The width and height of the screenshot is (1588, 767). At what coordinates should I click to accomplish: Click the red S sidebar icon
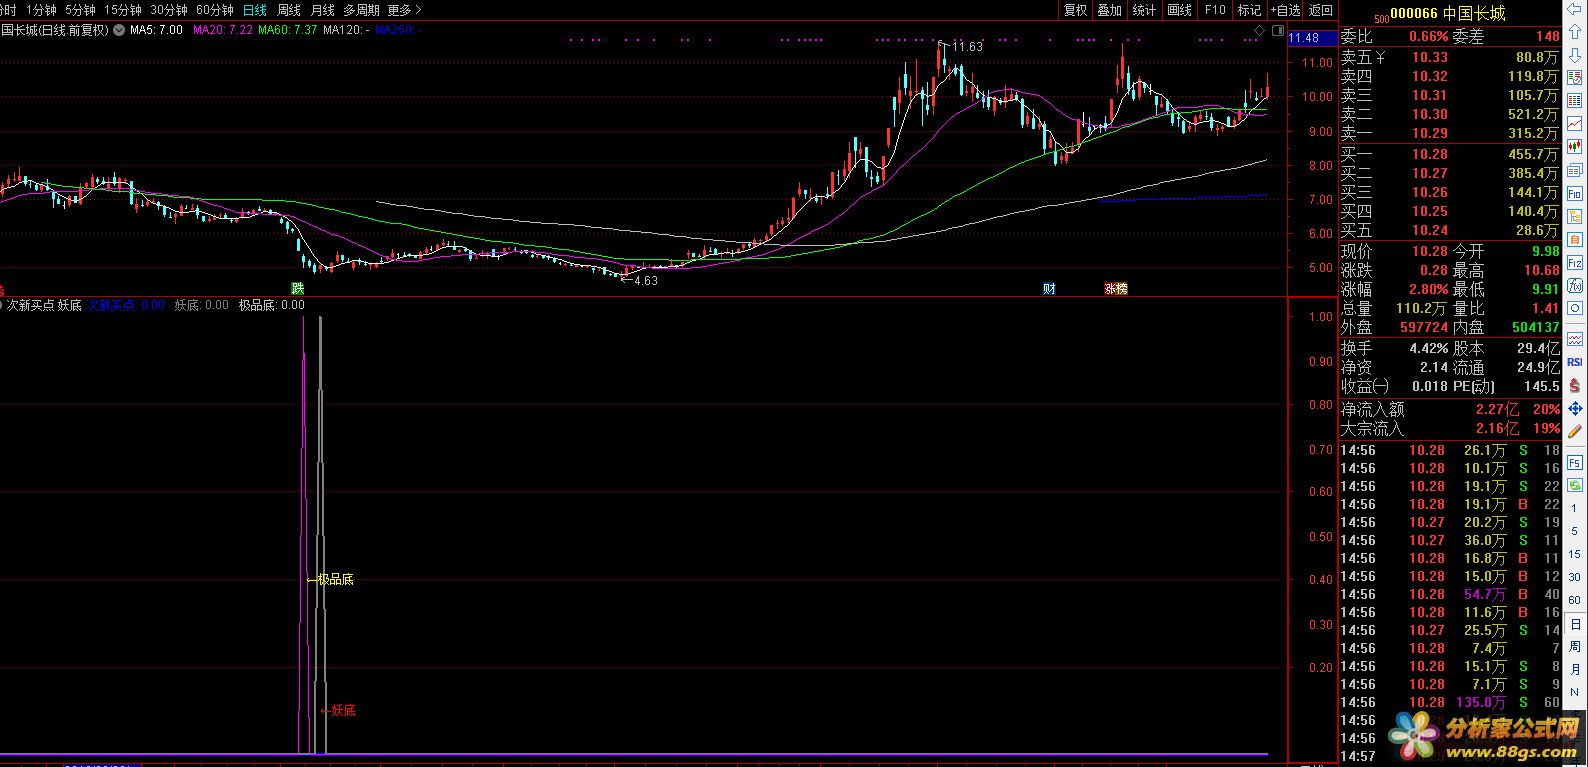[x=1574, y=385]
